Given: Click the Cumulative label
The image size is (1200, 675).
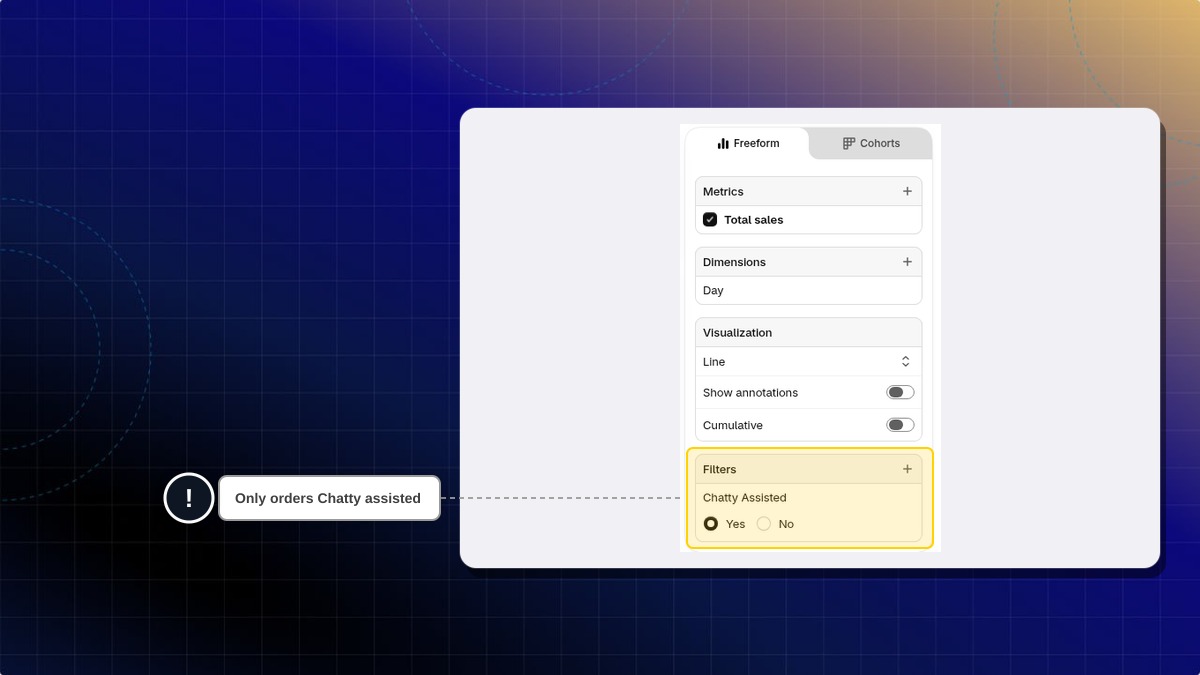Looking at the screenshot, I should (733, 426).
